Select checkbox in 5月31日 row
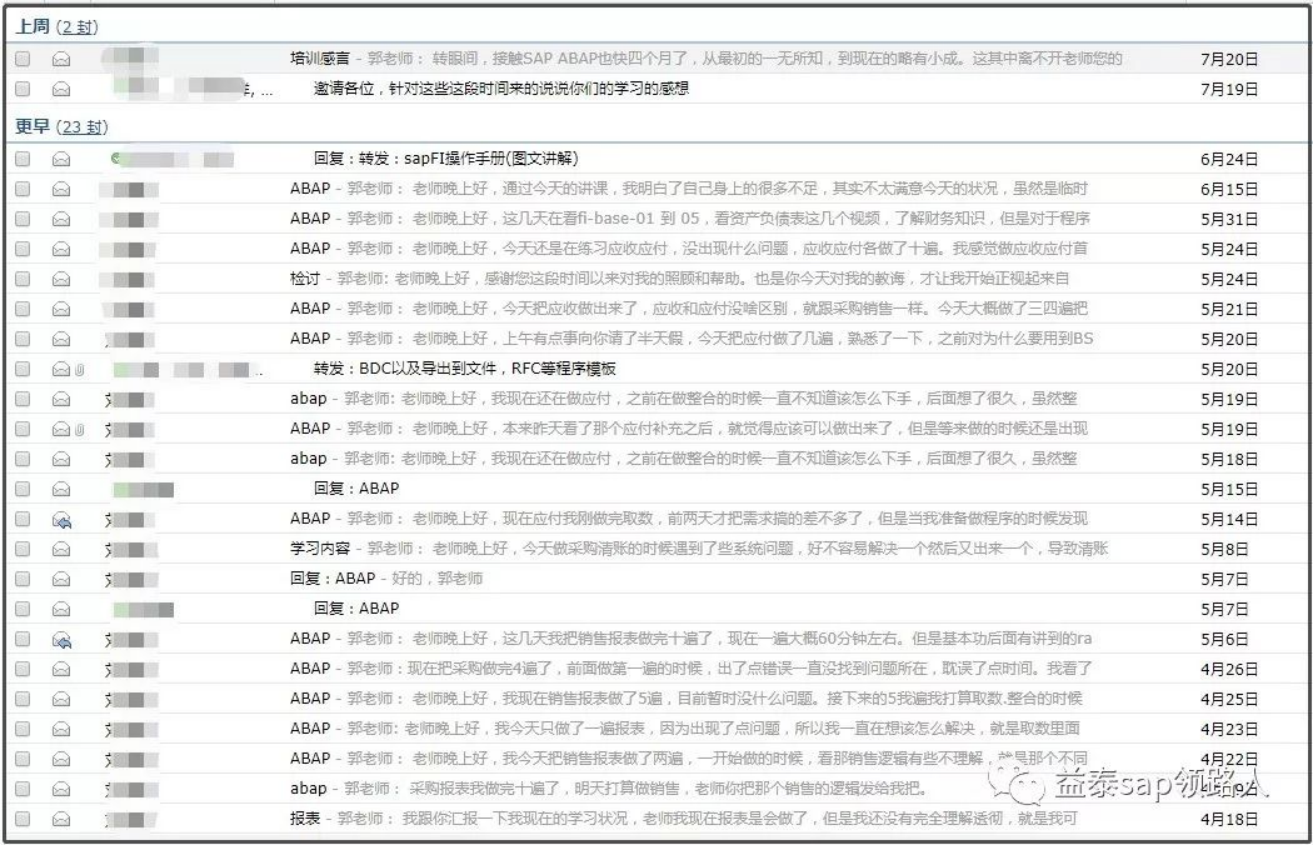 22,219
